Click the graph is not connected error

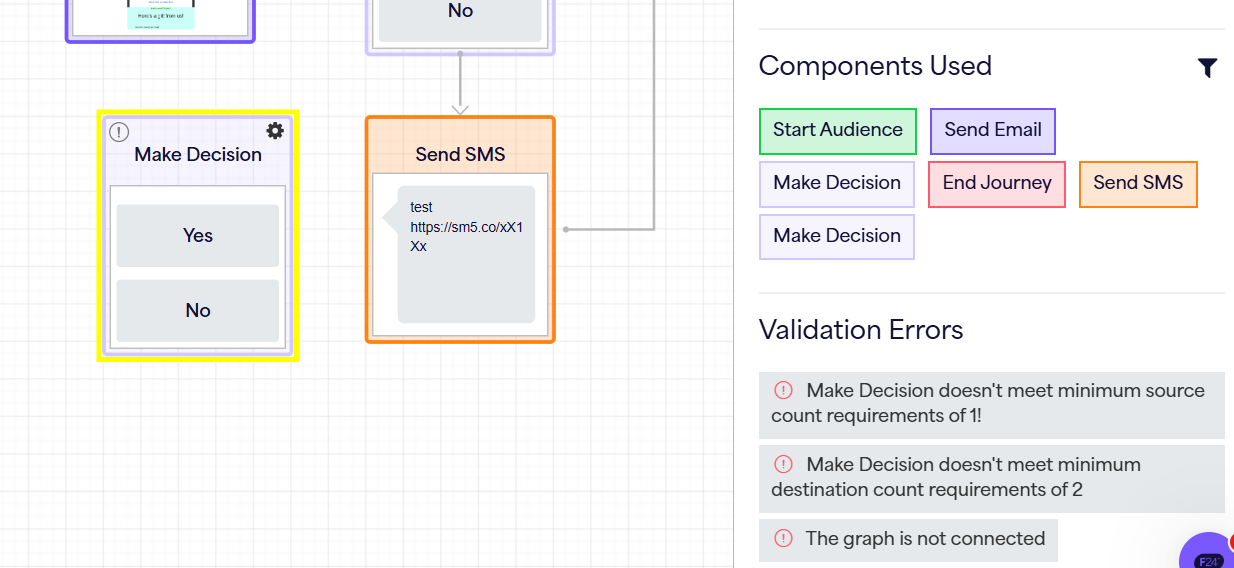[x=924, y=539]
